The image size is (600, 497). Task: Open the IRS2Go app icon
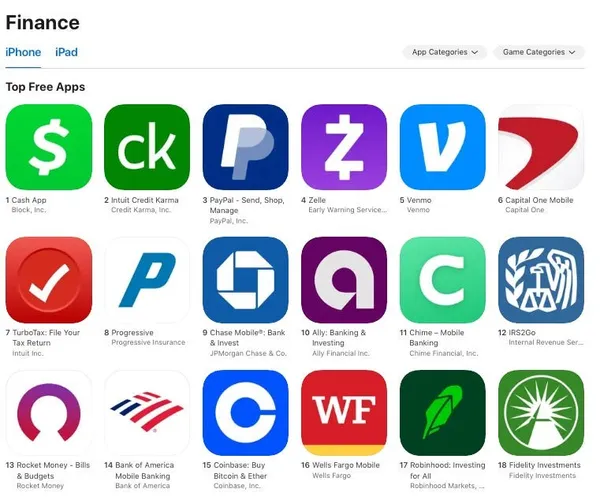point(541,280)
